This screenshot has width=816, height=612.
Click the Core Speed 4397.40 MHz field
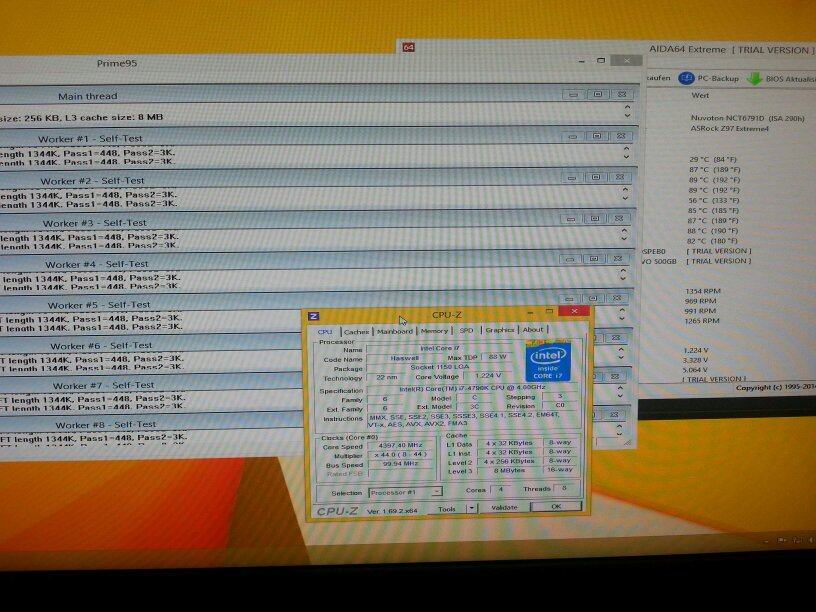click(401, 445)
